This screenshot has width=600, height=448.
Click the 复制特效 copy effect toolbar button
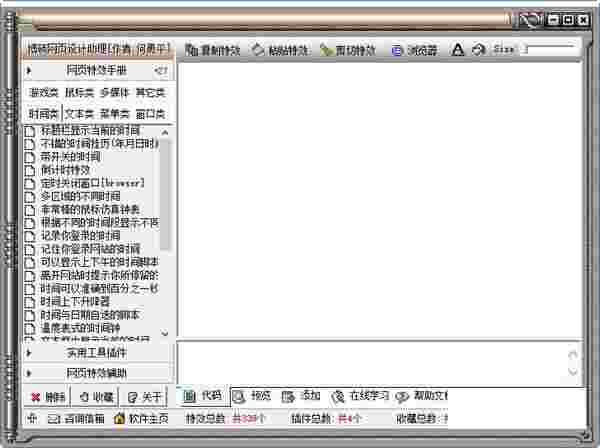click(x=212, y=50)
